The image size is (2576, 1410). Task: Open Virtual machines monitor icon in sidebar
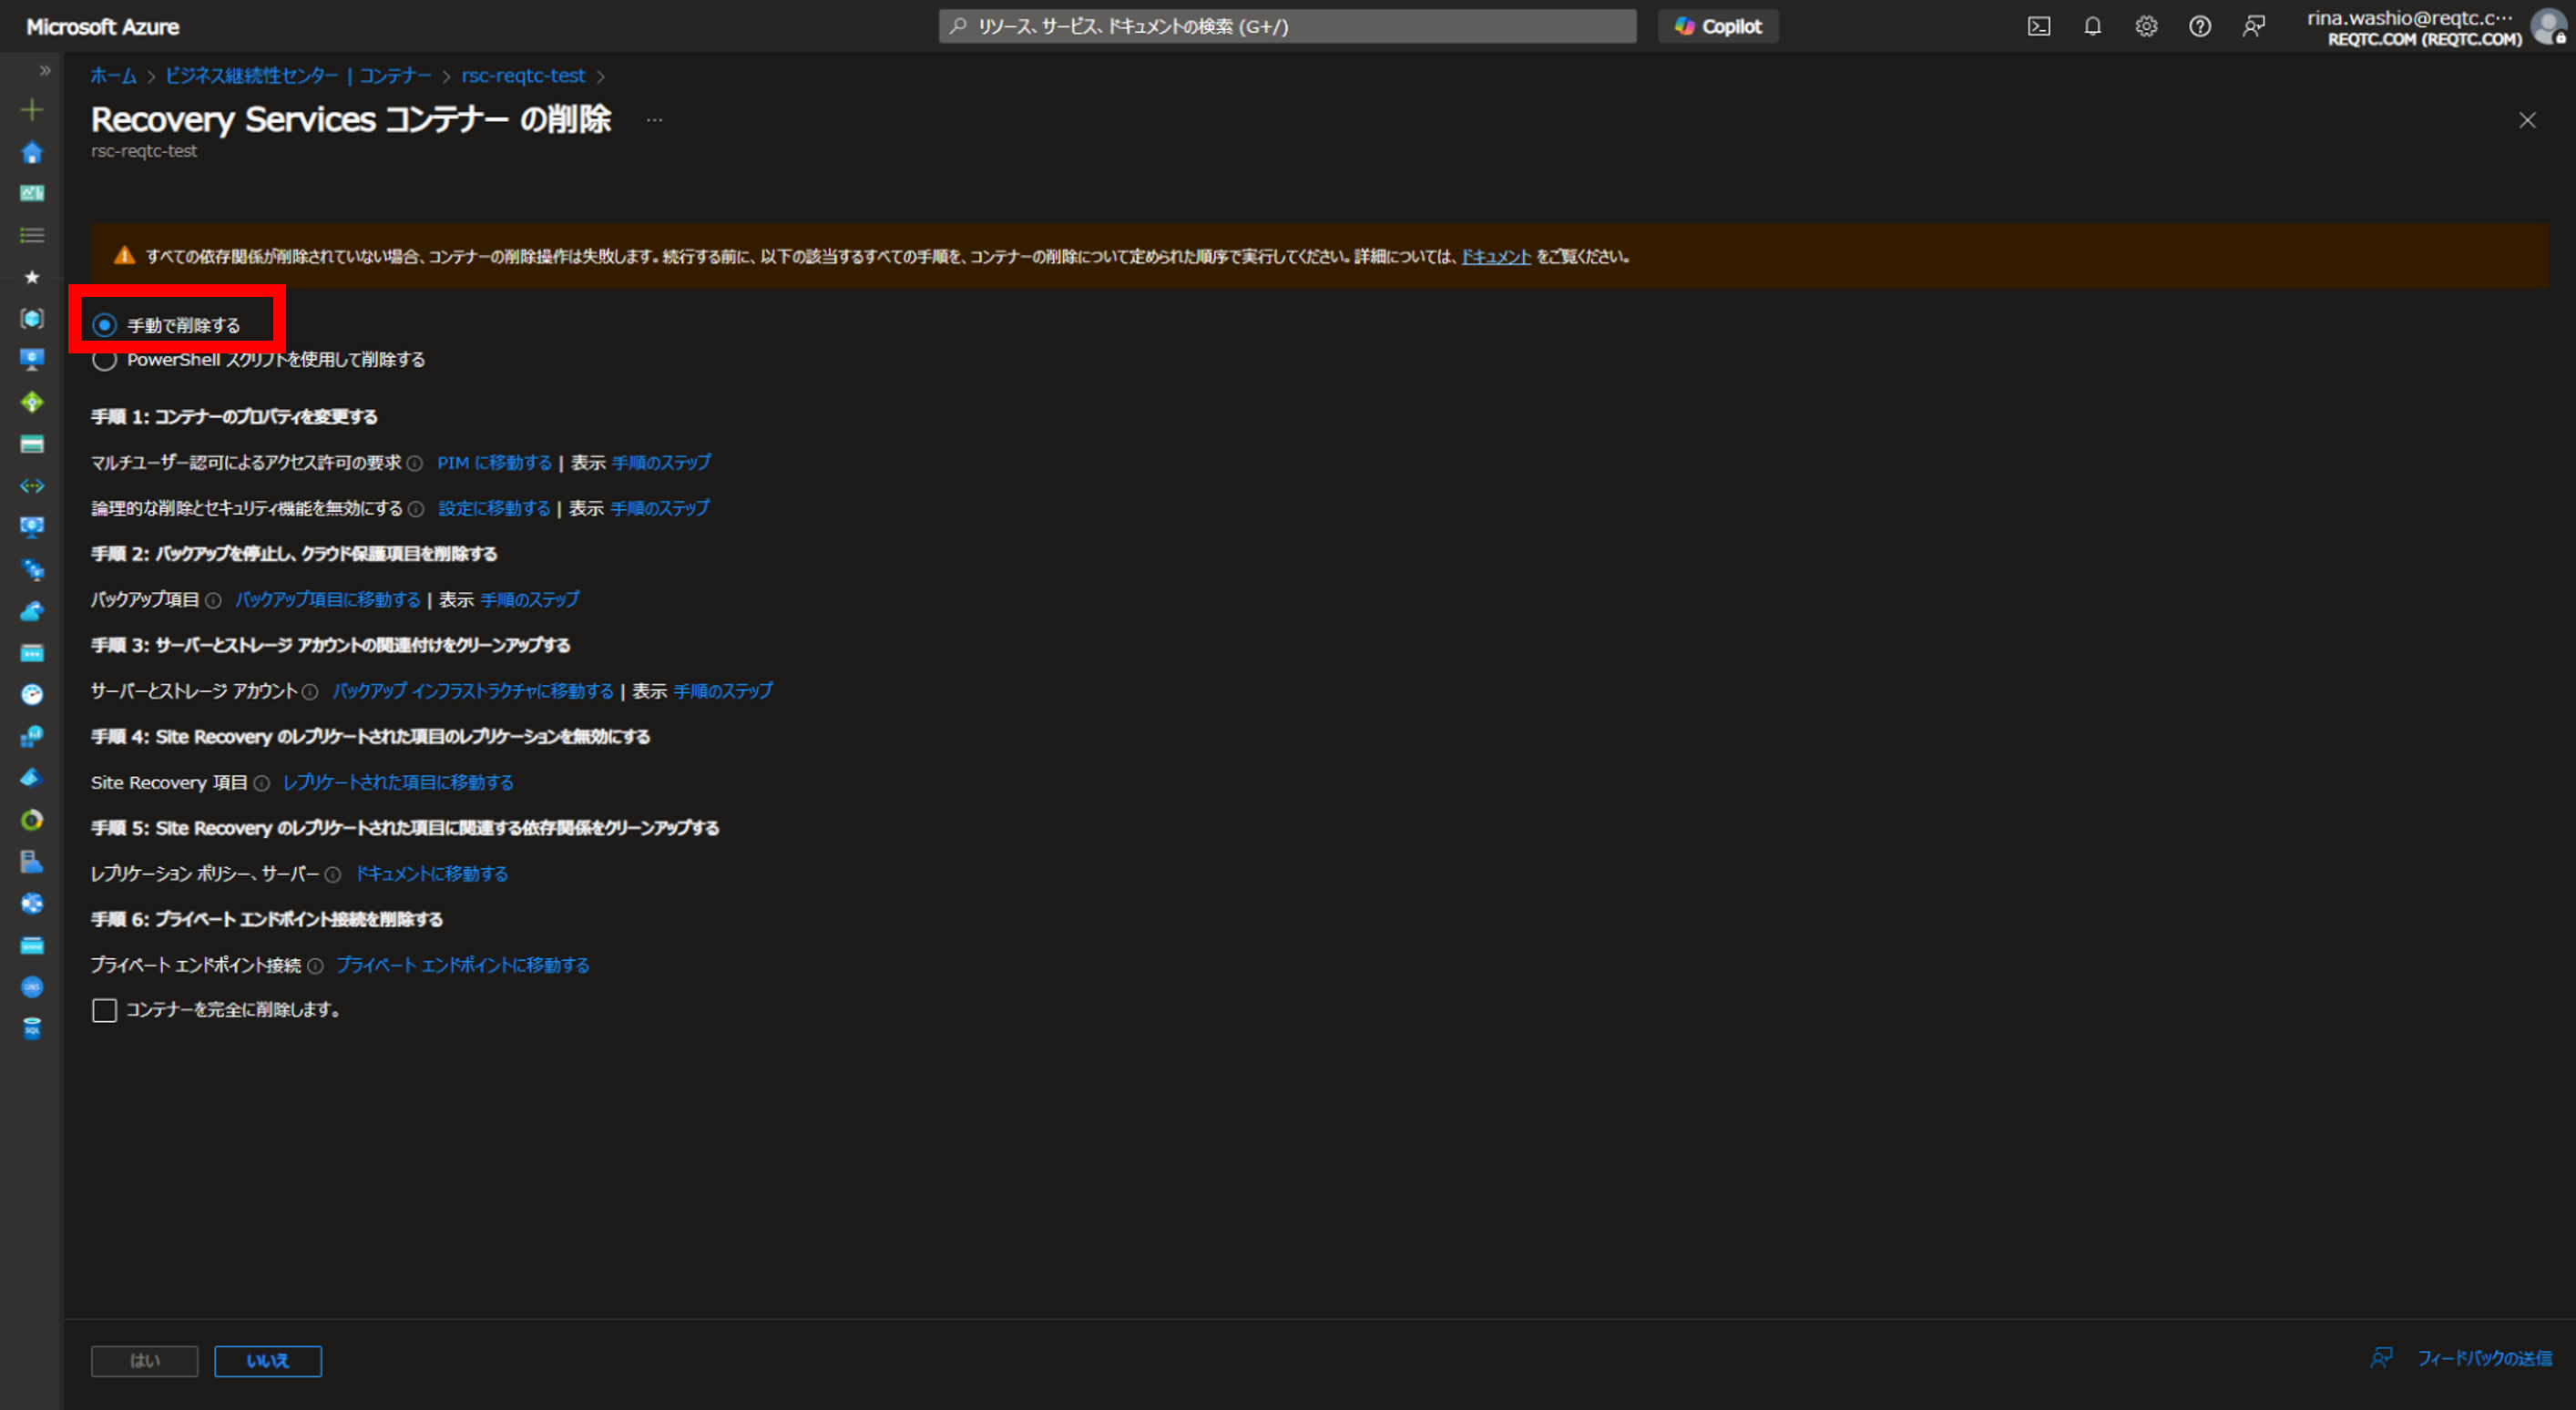(32, 360)
